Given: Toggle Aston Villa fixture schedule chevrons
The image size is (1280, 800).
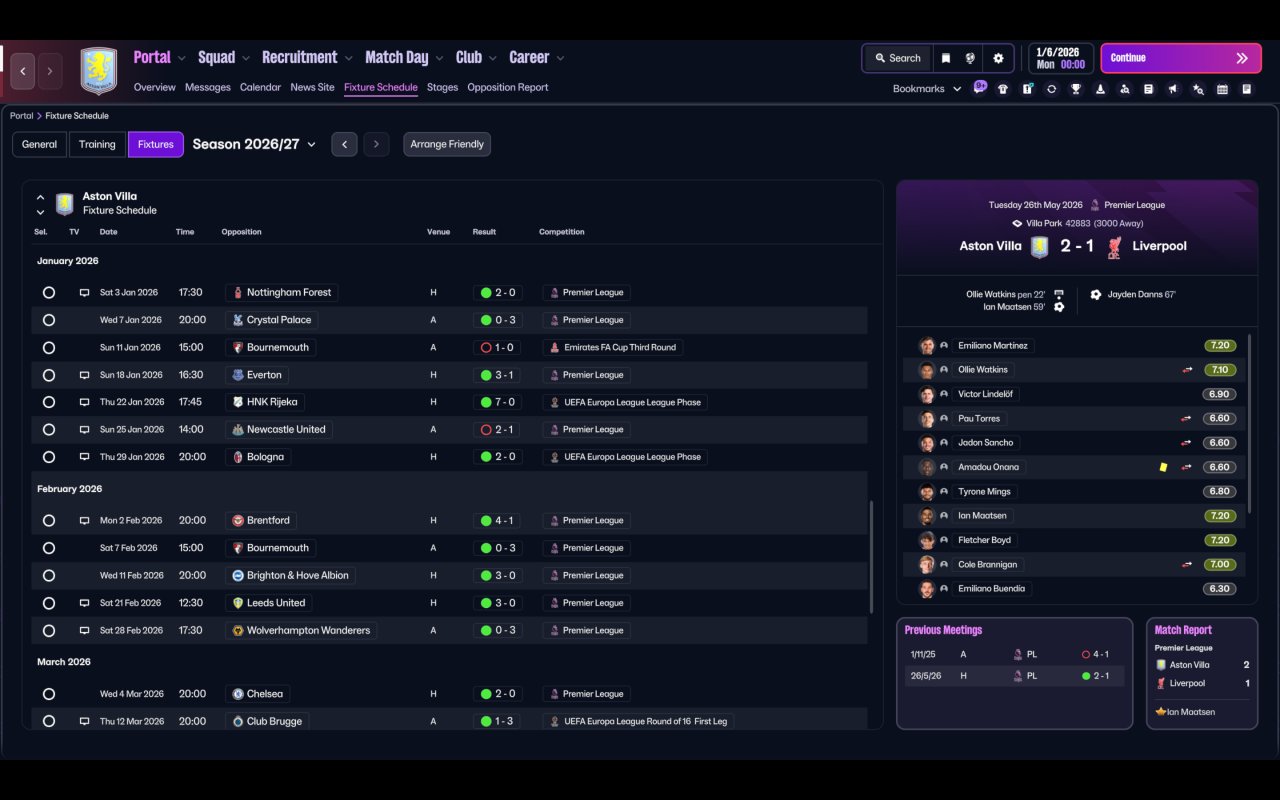Looking at the screenshot, I should tap(40, 204).
